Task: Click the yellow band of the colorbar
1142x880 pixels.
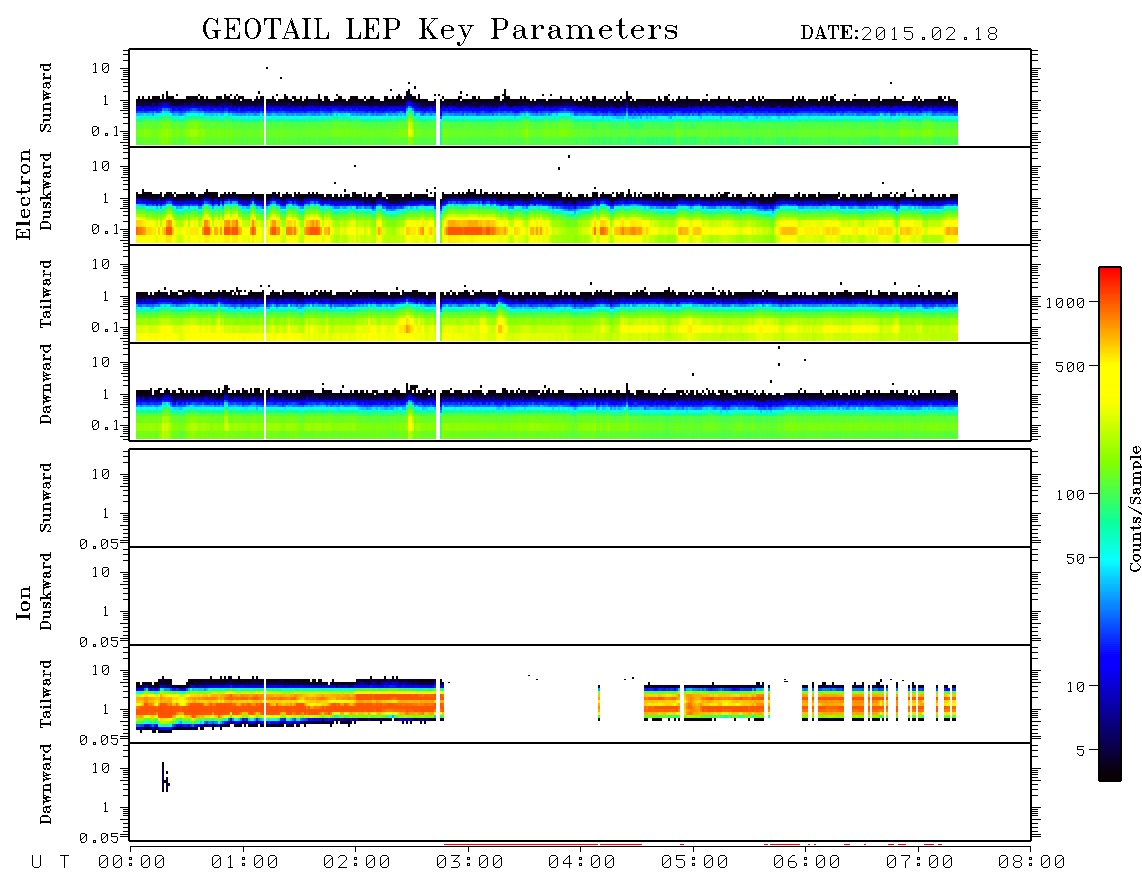Action: pyautogui.click(x=1110, y=379)
